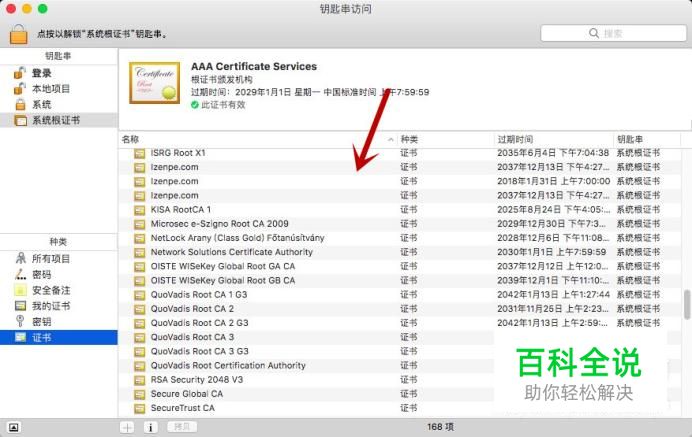Screen dimensions: 692x437
Task: Click RSA Security 2048 V3 icon
Action: [139, 380]
